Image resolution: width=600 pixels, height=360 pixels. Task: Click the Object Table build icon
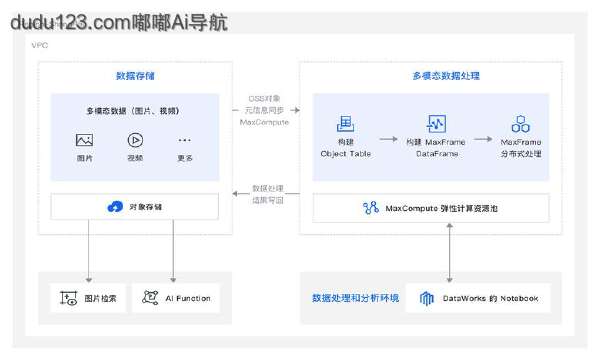(x=345, y=123)
